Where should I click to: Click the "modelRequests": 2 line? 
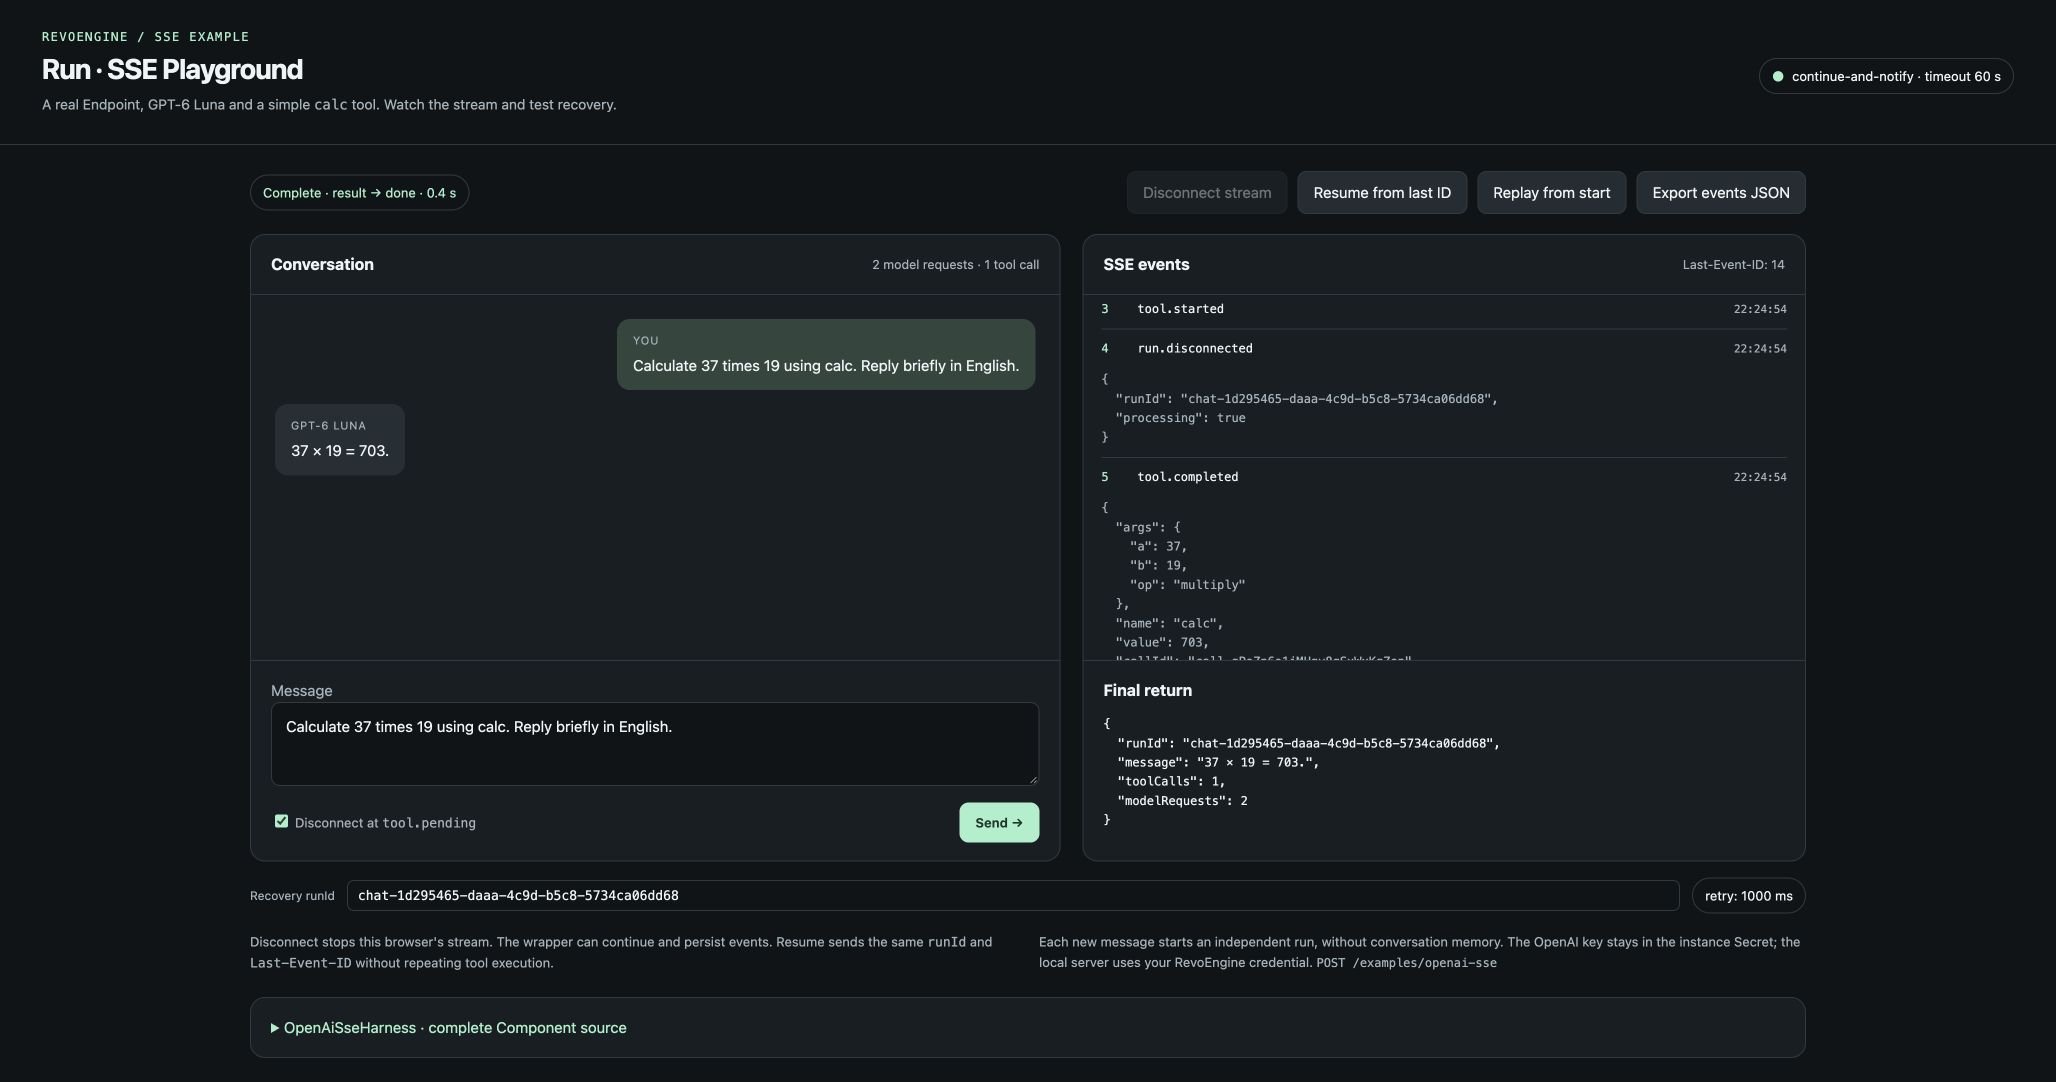[1182, 801]
